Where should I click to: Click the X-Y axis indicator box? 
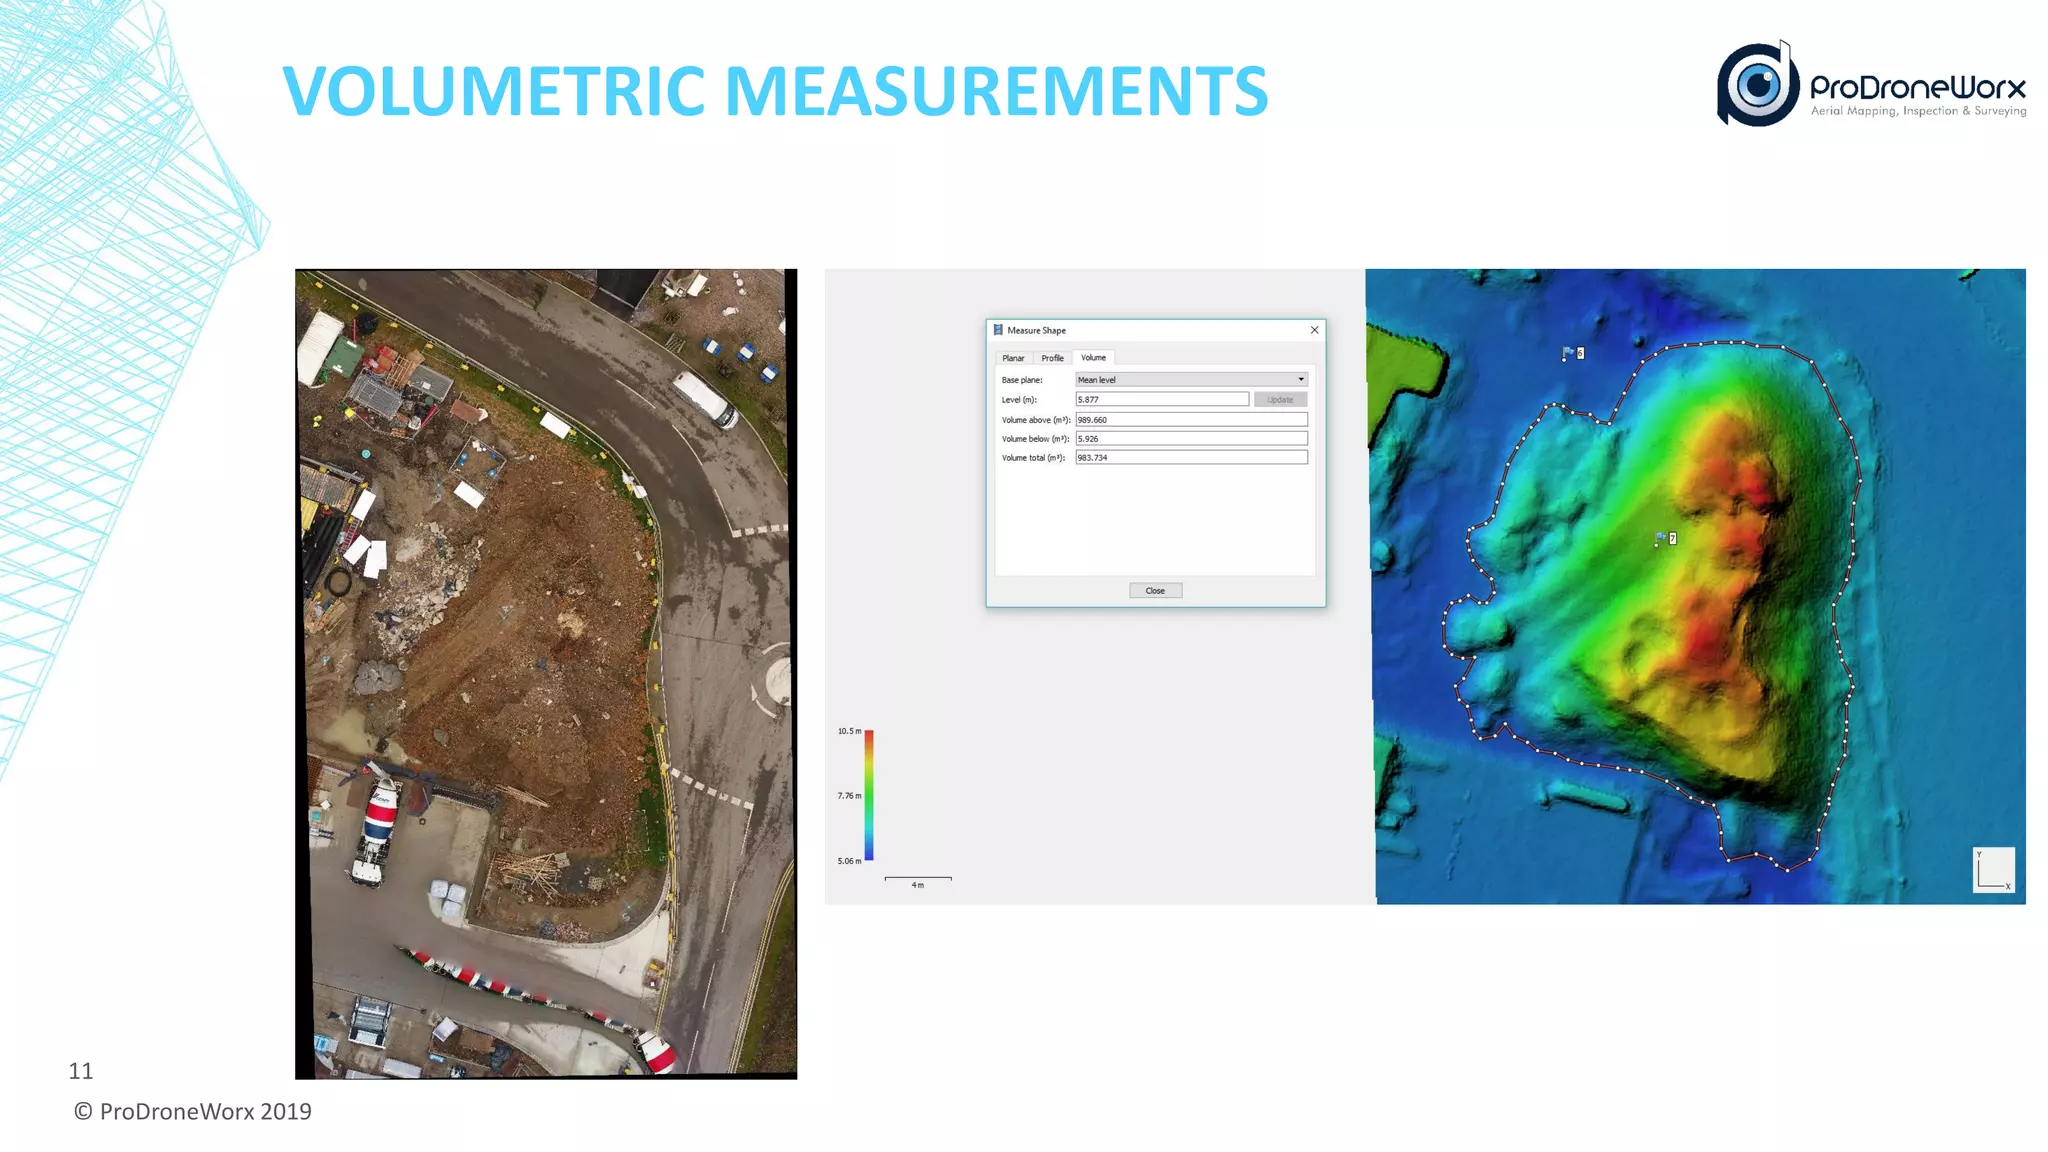click(1993, 870)
